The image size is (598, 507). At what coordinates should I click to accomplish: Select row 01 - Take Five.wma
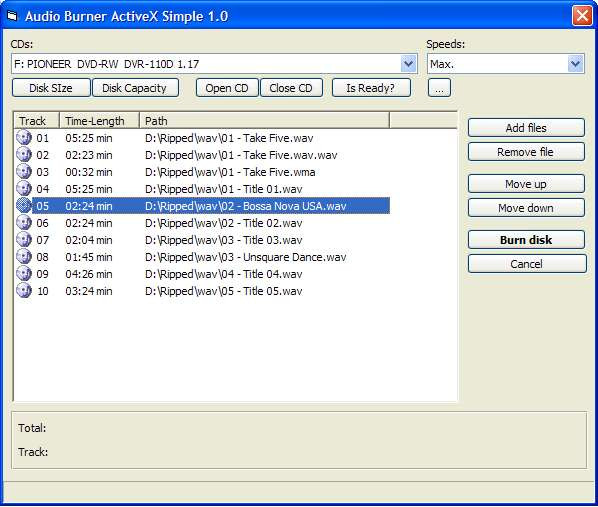click(x=202, y=172)
